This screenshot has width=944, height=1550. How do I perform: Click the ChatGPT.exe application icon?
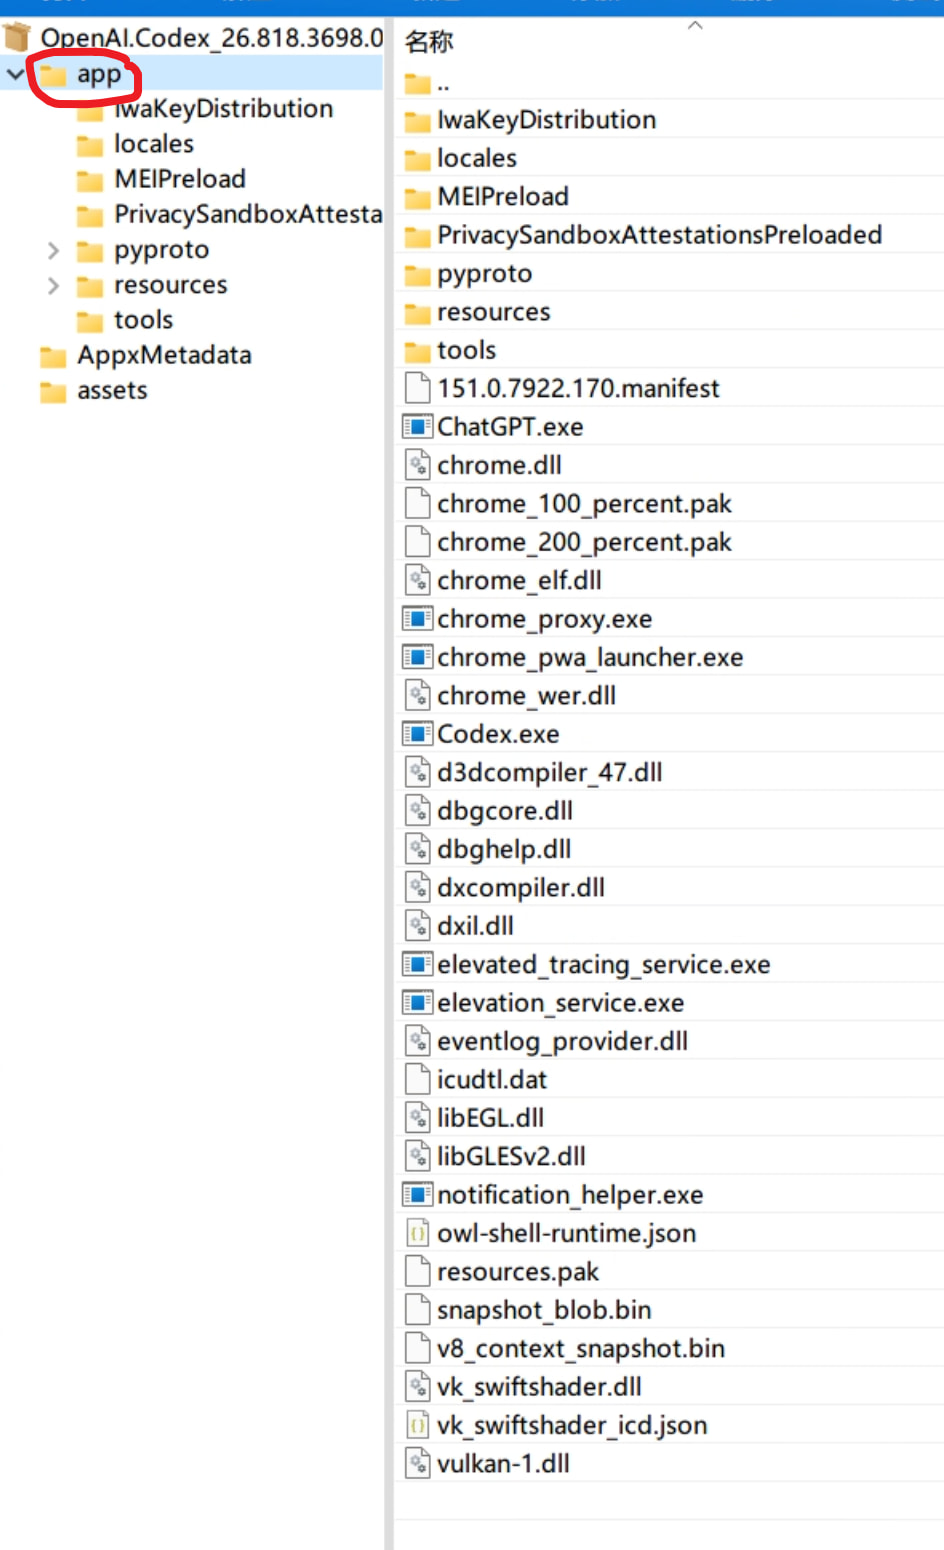(417, 427)
